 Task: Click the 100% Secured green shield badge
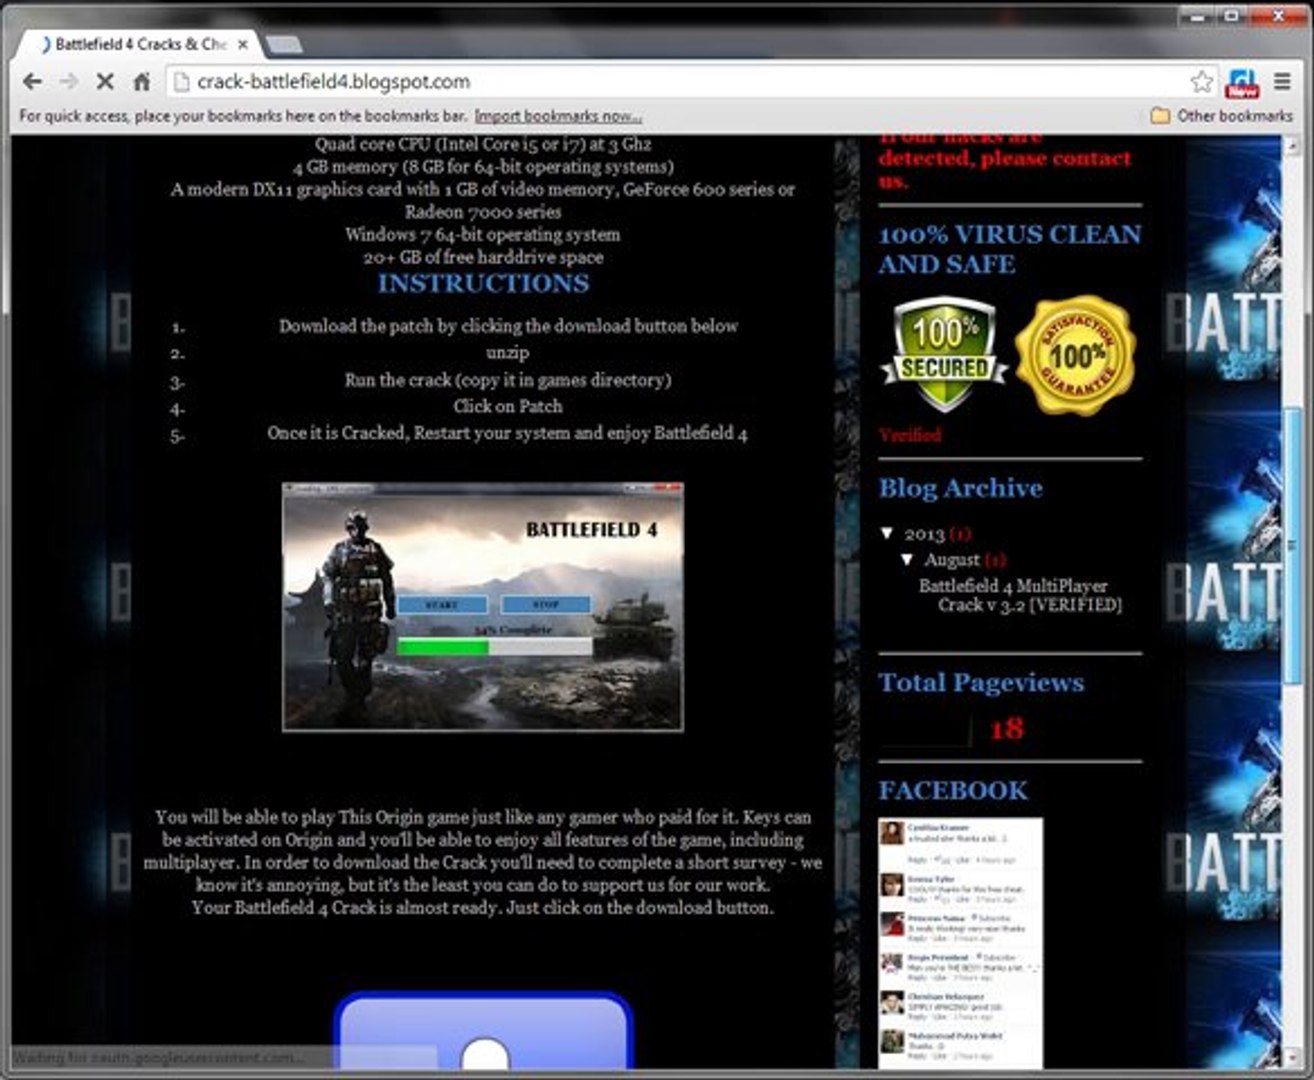pos(943,356)
